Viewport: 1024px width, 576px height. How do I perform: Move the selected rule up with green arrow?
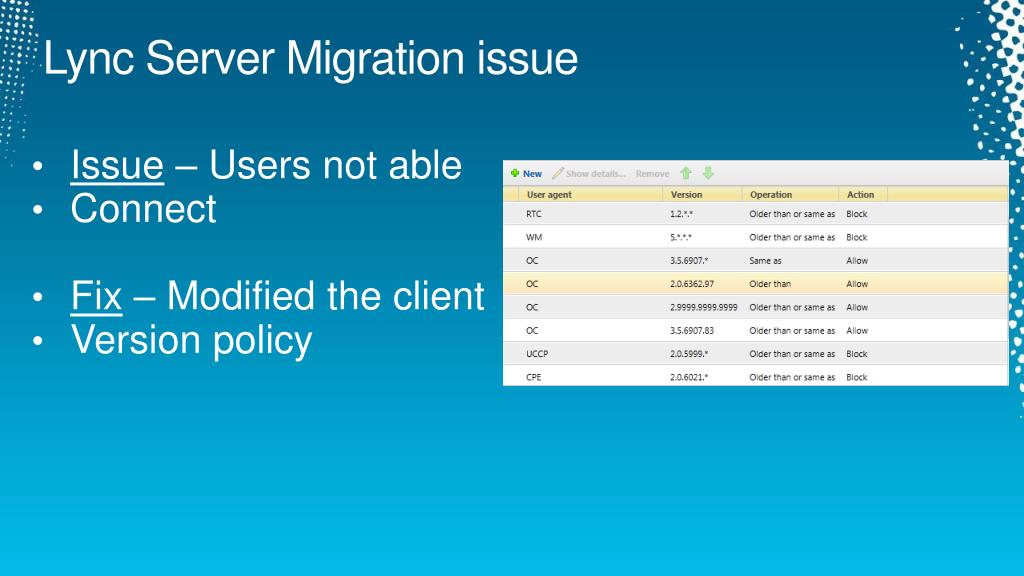tap(686, 173)
